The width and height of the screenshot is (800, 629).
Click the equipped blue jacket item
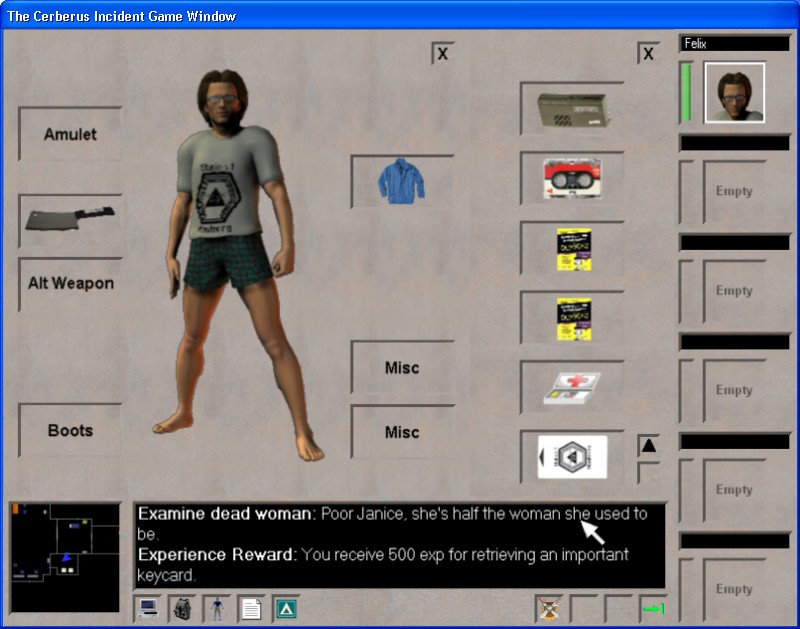coord(402,182)
